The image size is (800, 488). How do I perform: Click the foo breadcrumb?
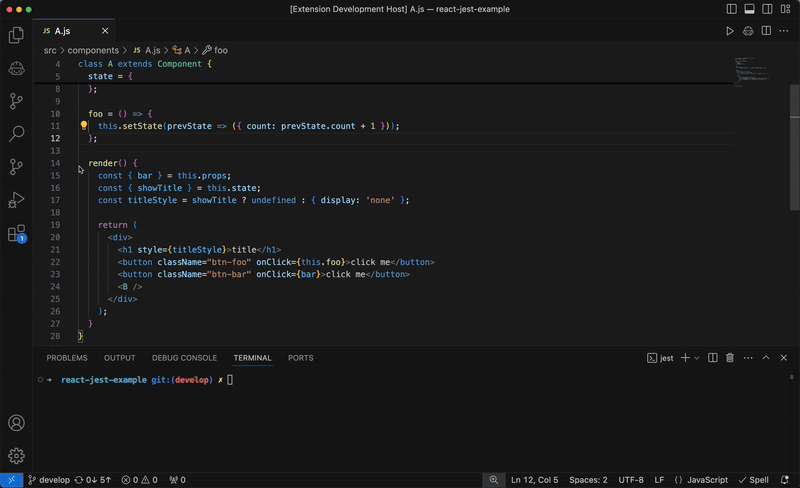[x=215, y=50]
